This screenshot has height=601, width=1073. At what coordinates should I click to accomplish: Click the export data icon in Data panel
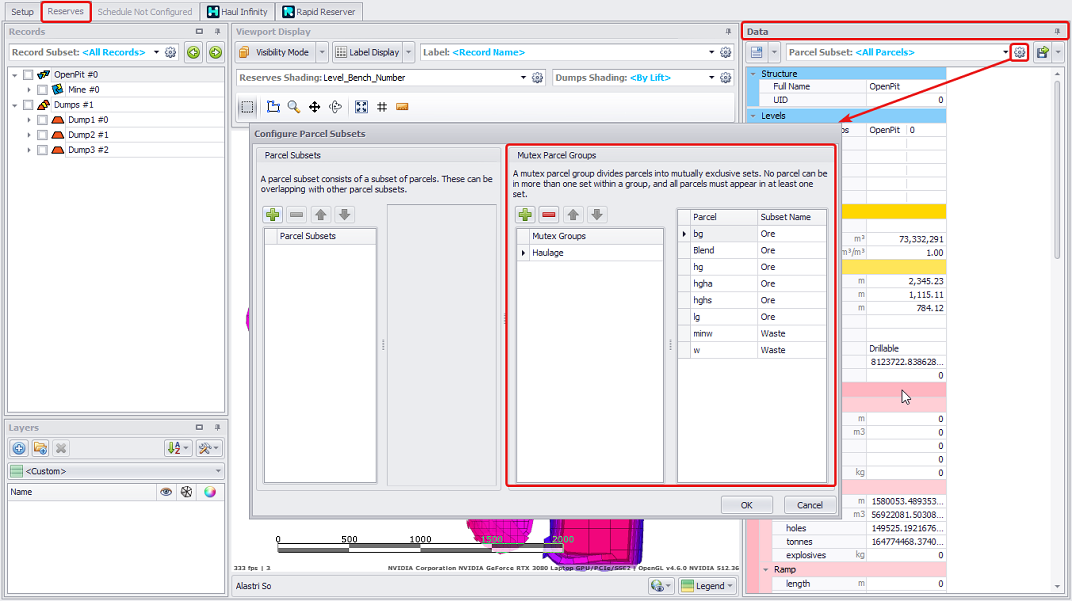[1043, 52]
